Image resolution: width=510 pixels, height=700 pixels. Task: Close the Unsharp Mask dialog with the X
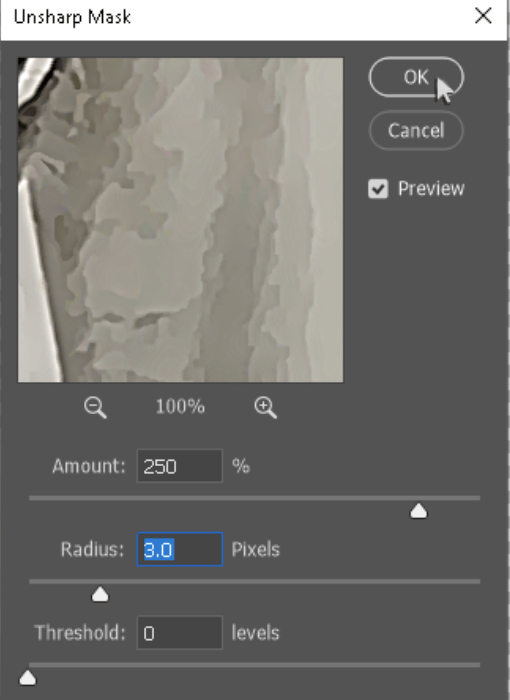pyautogui.click(x=483, y=17)
